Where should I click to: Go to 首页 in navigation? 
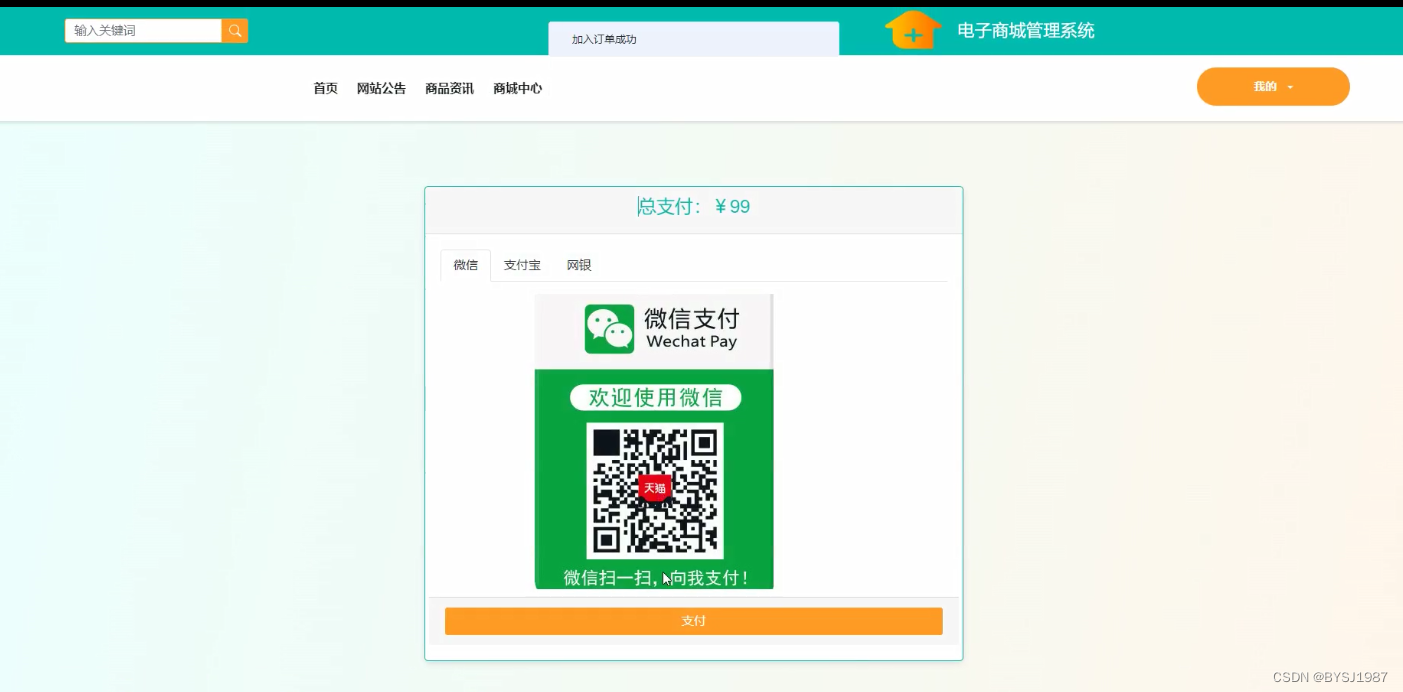pos(326,88)
